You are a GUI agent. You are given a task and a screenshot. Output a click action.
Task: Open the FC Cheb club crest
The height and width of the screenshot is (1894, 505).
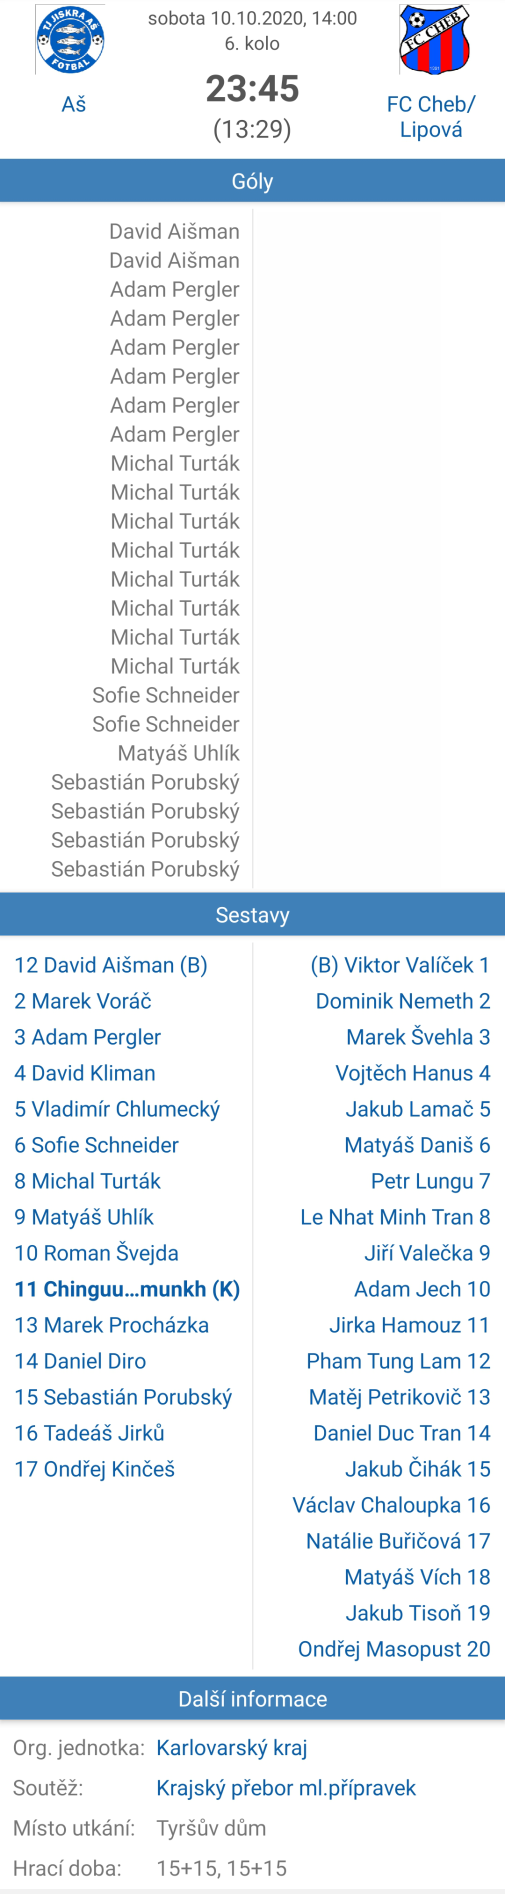[435, 40]
